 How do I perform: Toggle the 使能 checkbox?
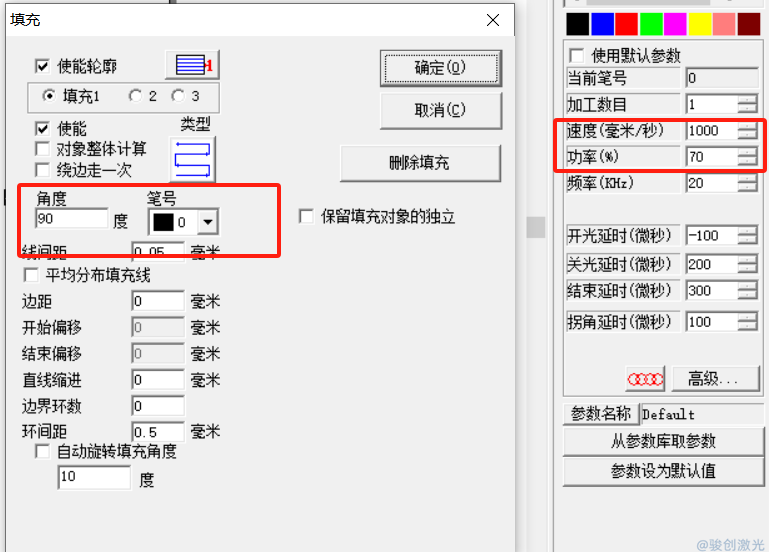tap(43, 128)
